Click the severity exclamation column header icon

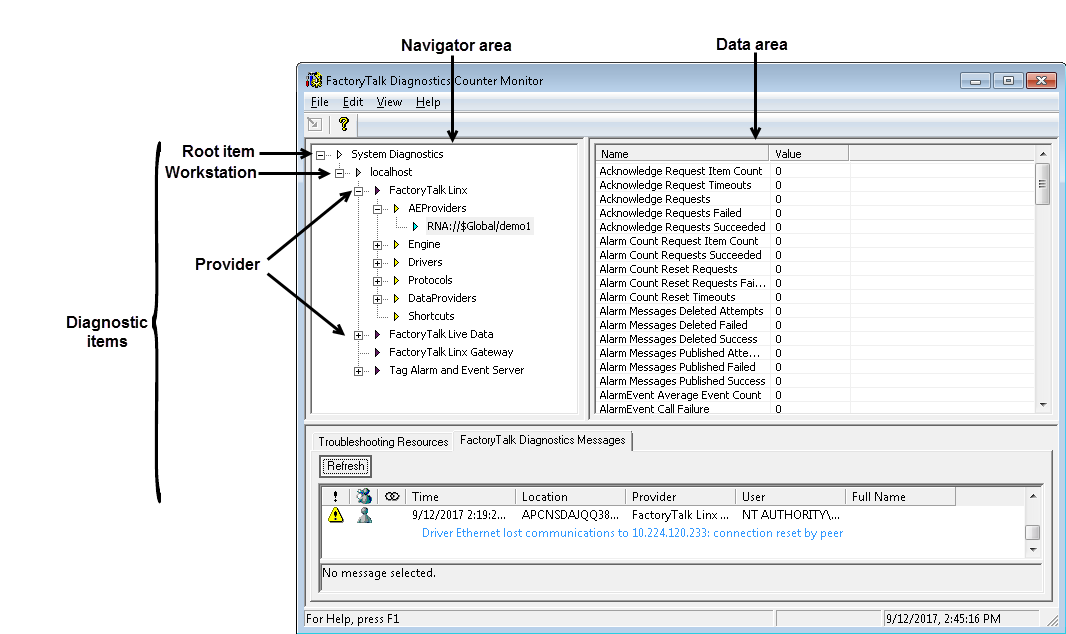pyautogui.click(x=335, y=496)
